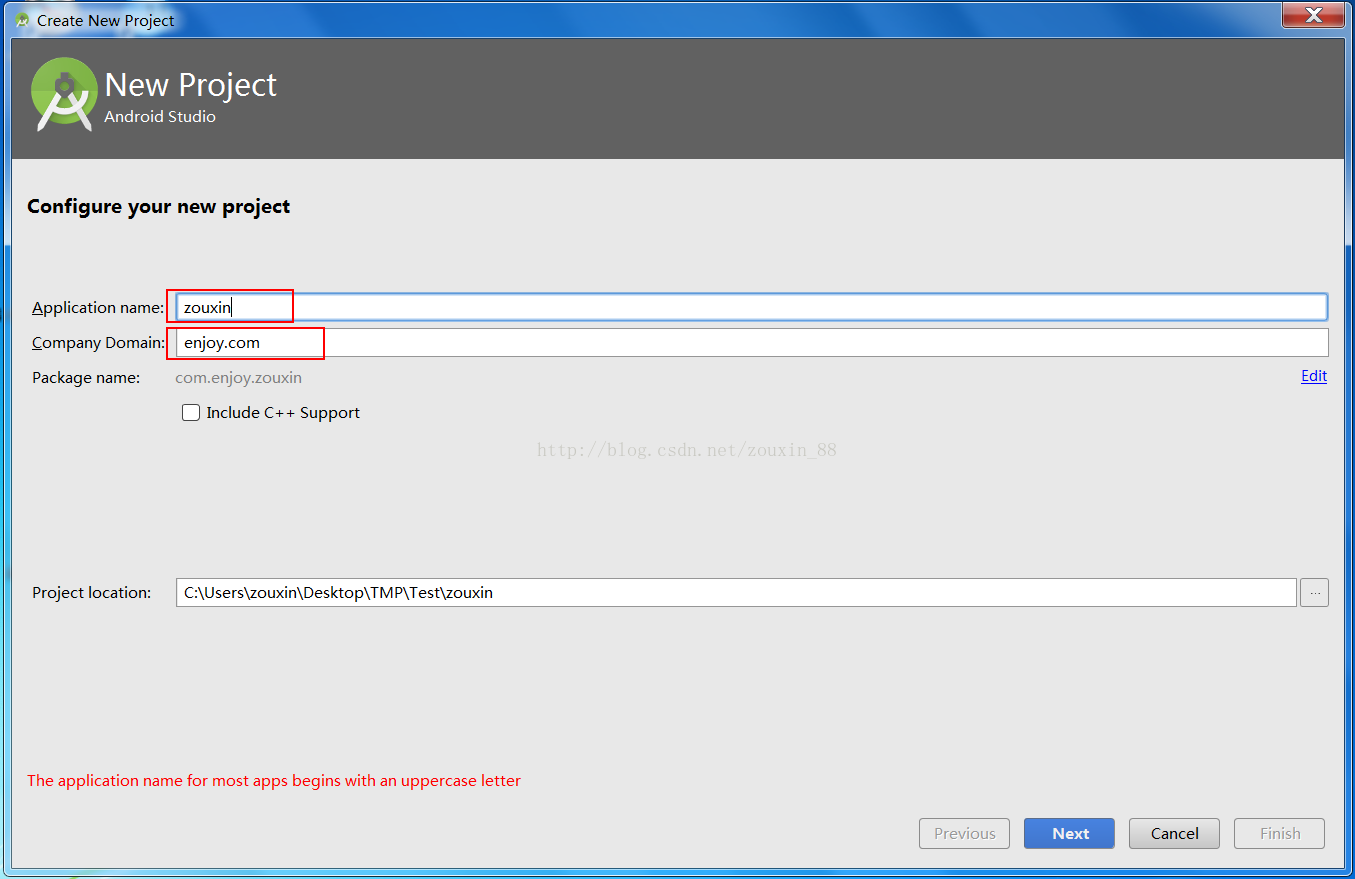Click the 'New Project' header title
This screenshot has width=1355, height=879.
click(190, 85)
